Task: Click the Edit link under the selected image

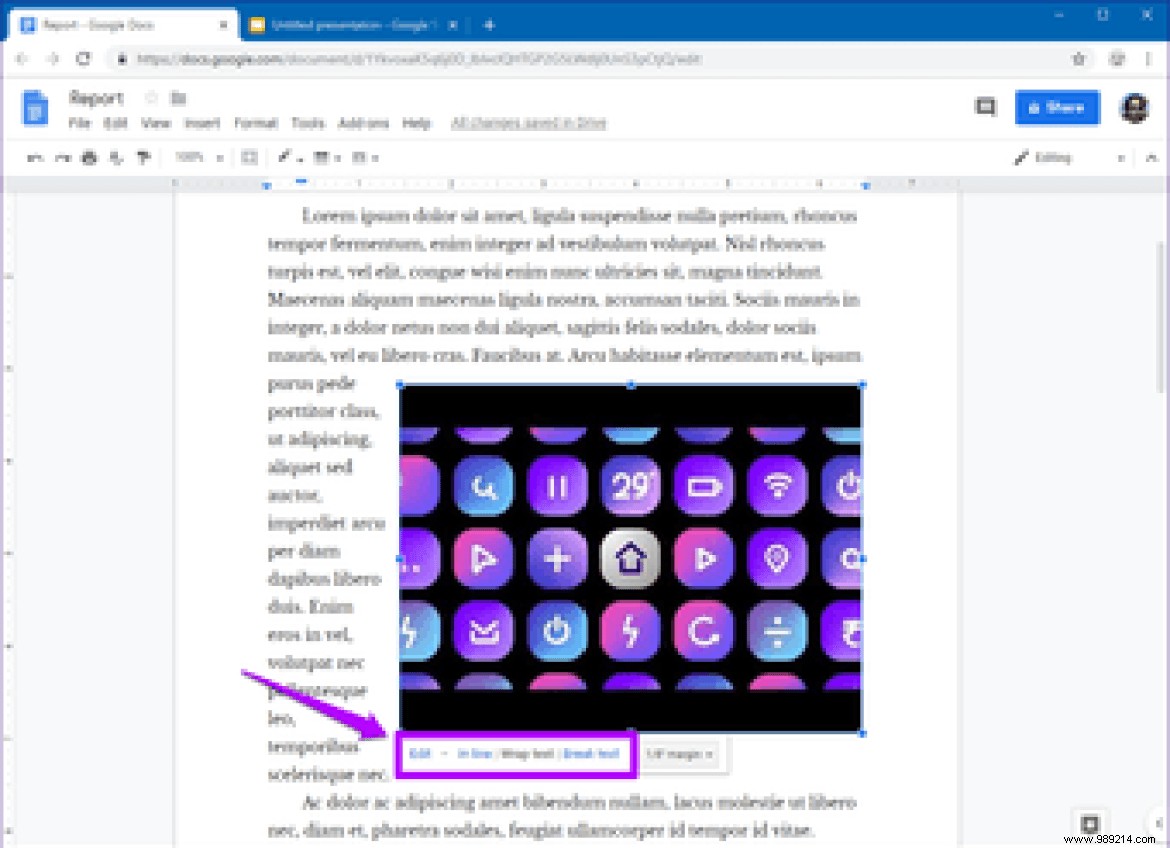Action: tap(418, 754)
